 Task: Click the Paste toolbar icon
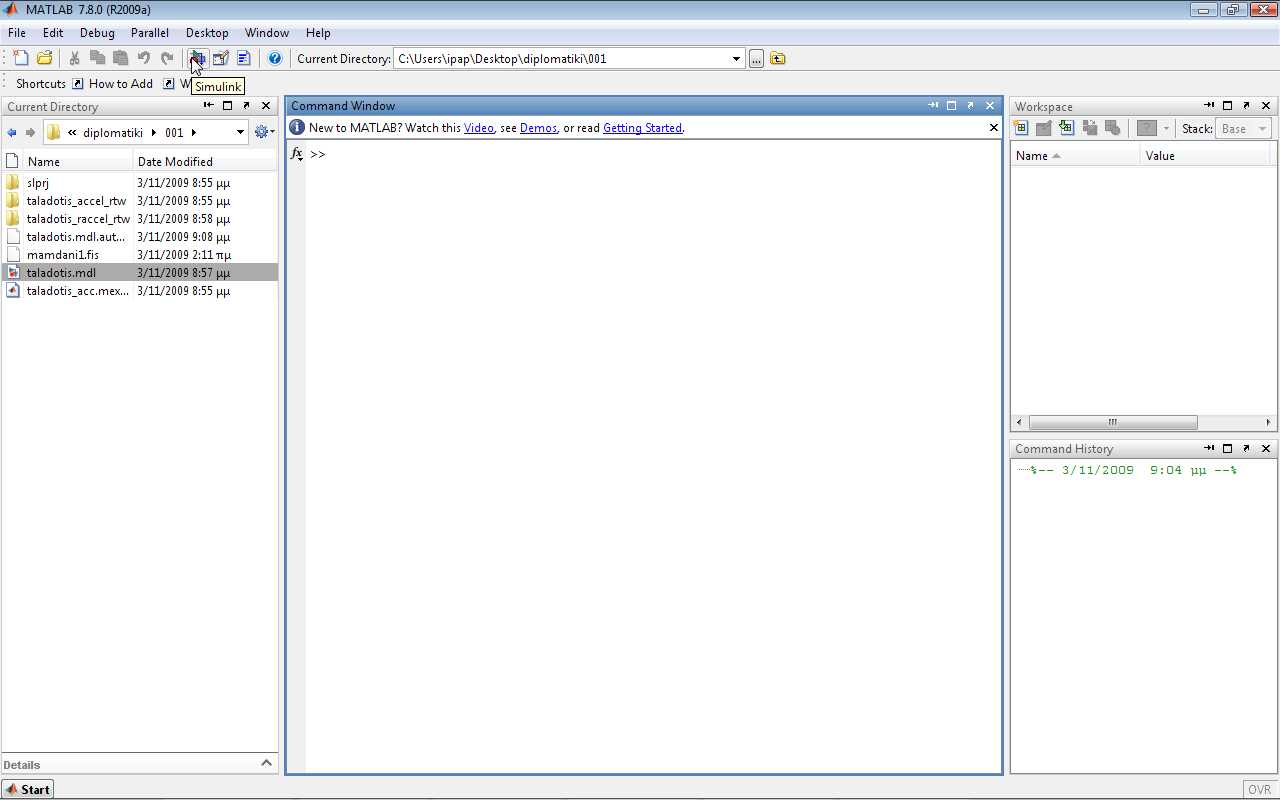[120, 59]
